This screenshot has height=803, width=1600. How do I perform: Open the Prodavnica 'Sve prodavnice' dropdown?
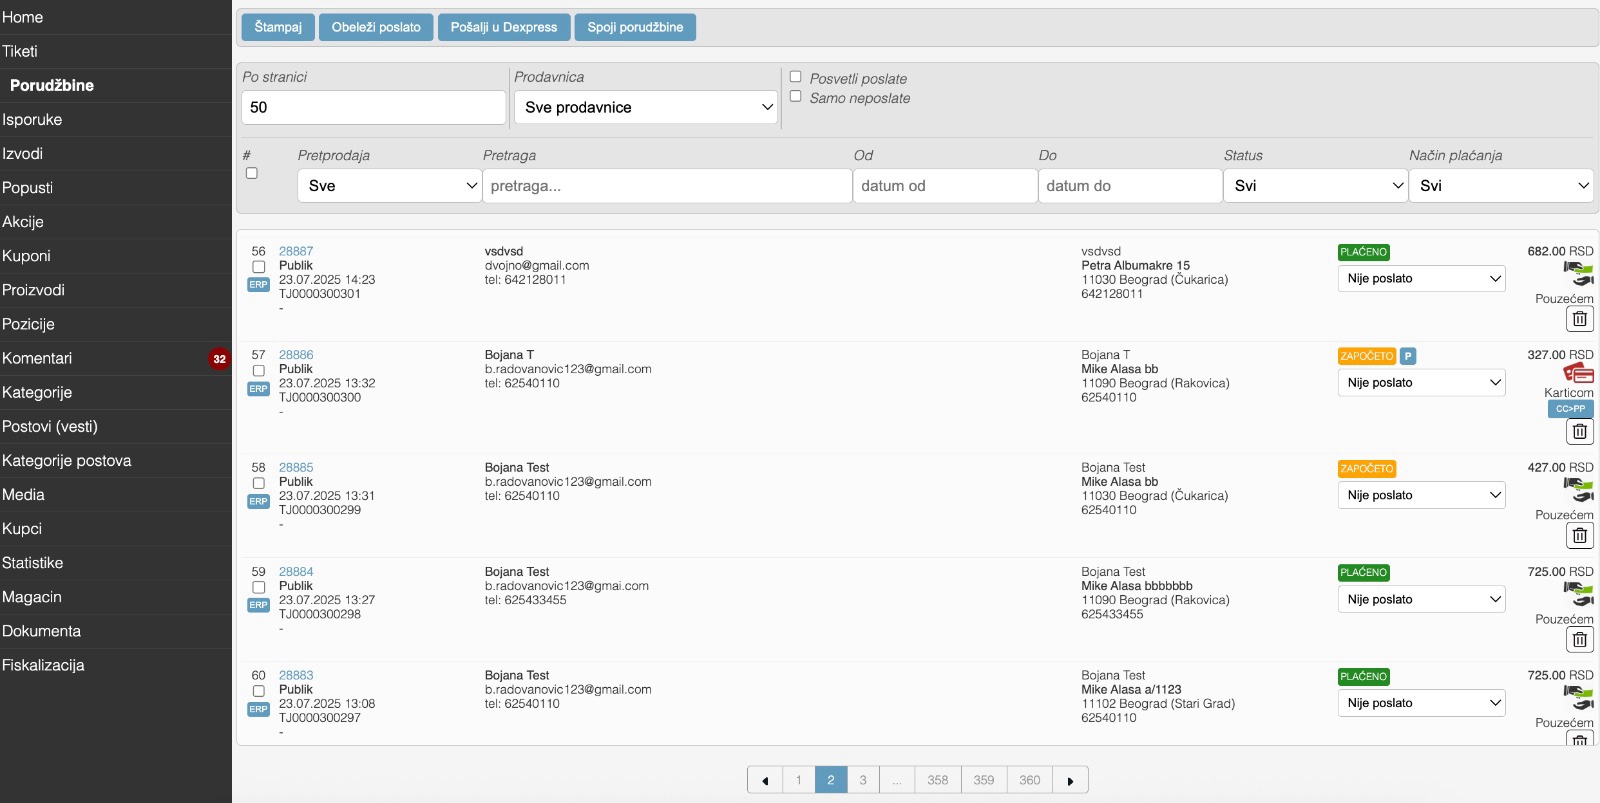pos(646,107)
